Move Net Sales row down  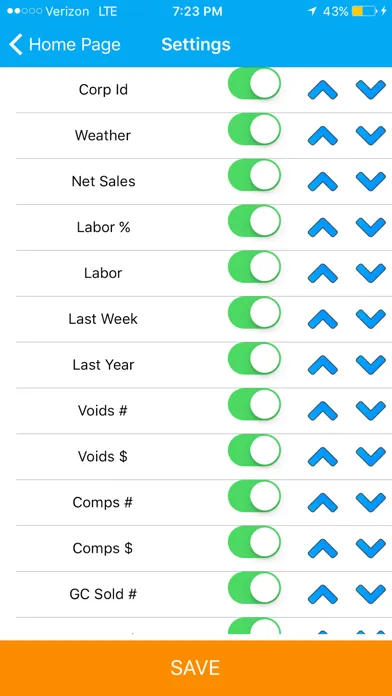tap(371, 182)
